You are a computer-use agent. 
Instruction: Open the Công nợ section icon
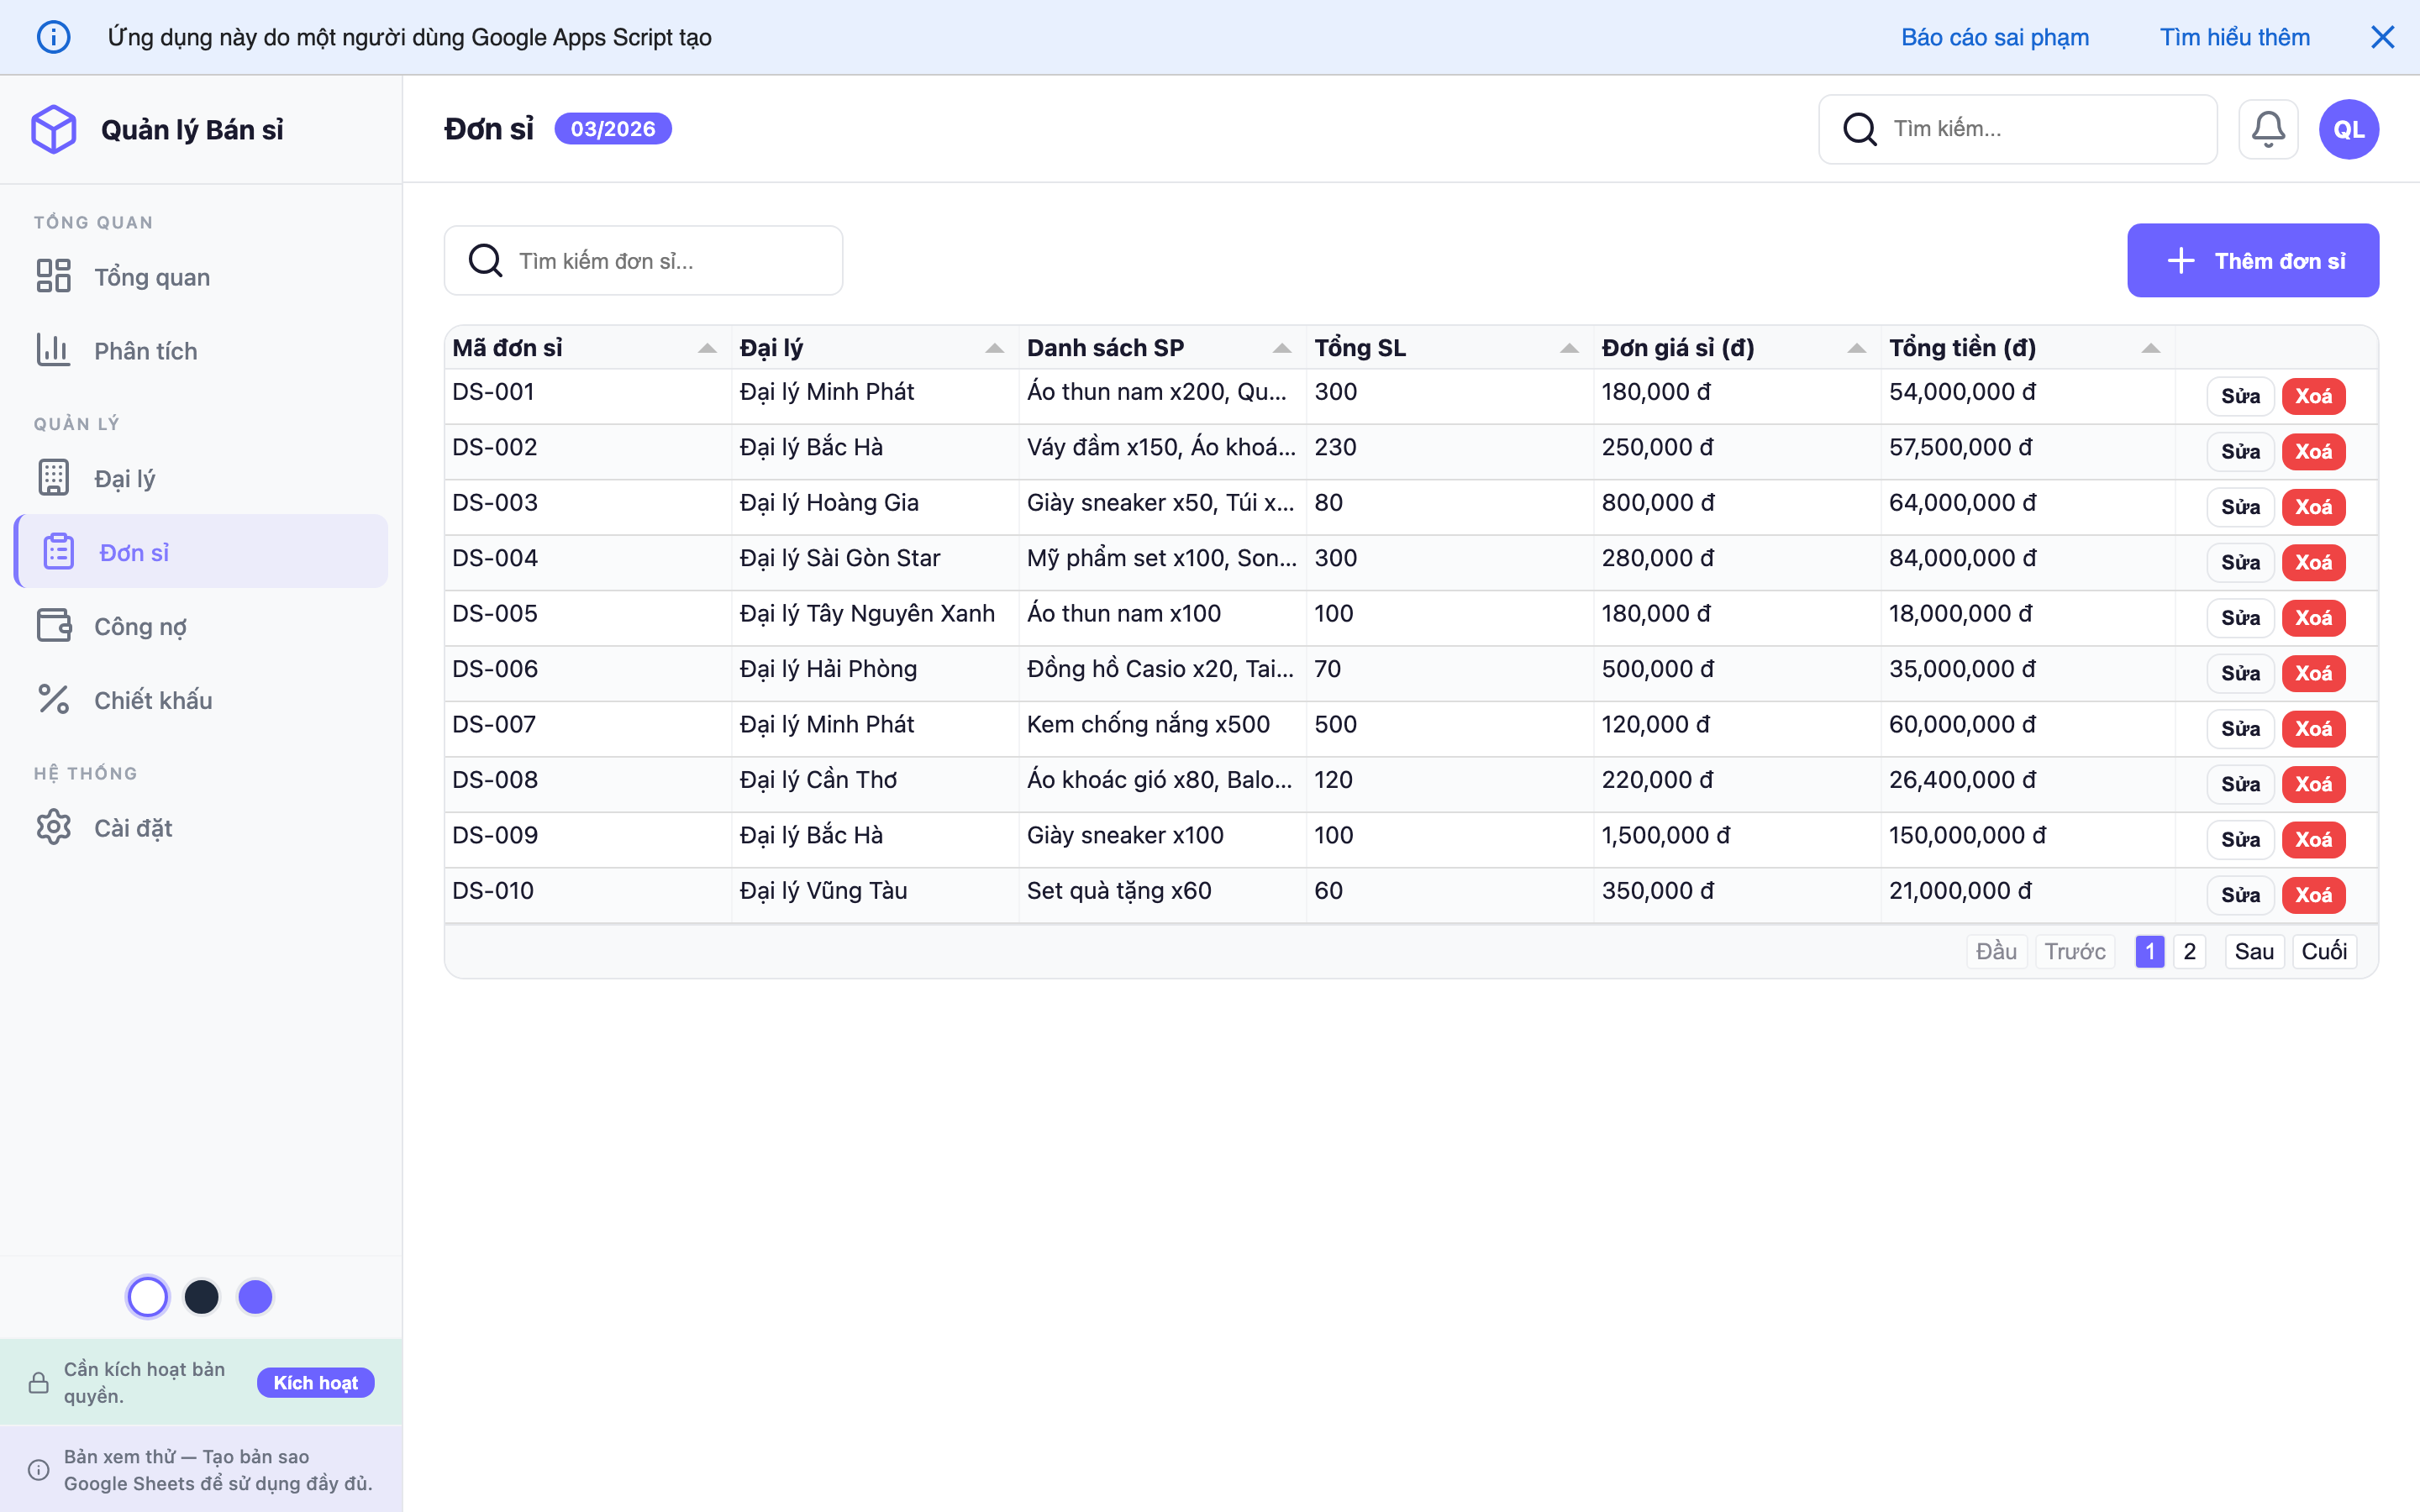pyautogui.click(x=54, y=625)
